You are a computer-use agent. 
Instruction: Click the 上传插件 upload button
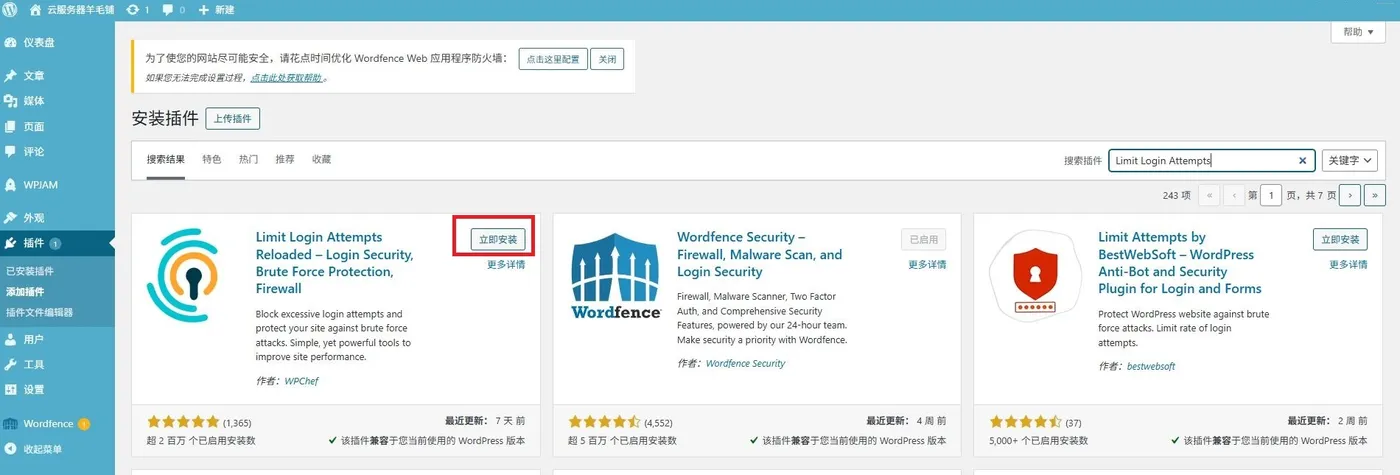(x=233, y=119)
